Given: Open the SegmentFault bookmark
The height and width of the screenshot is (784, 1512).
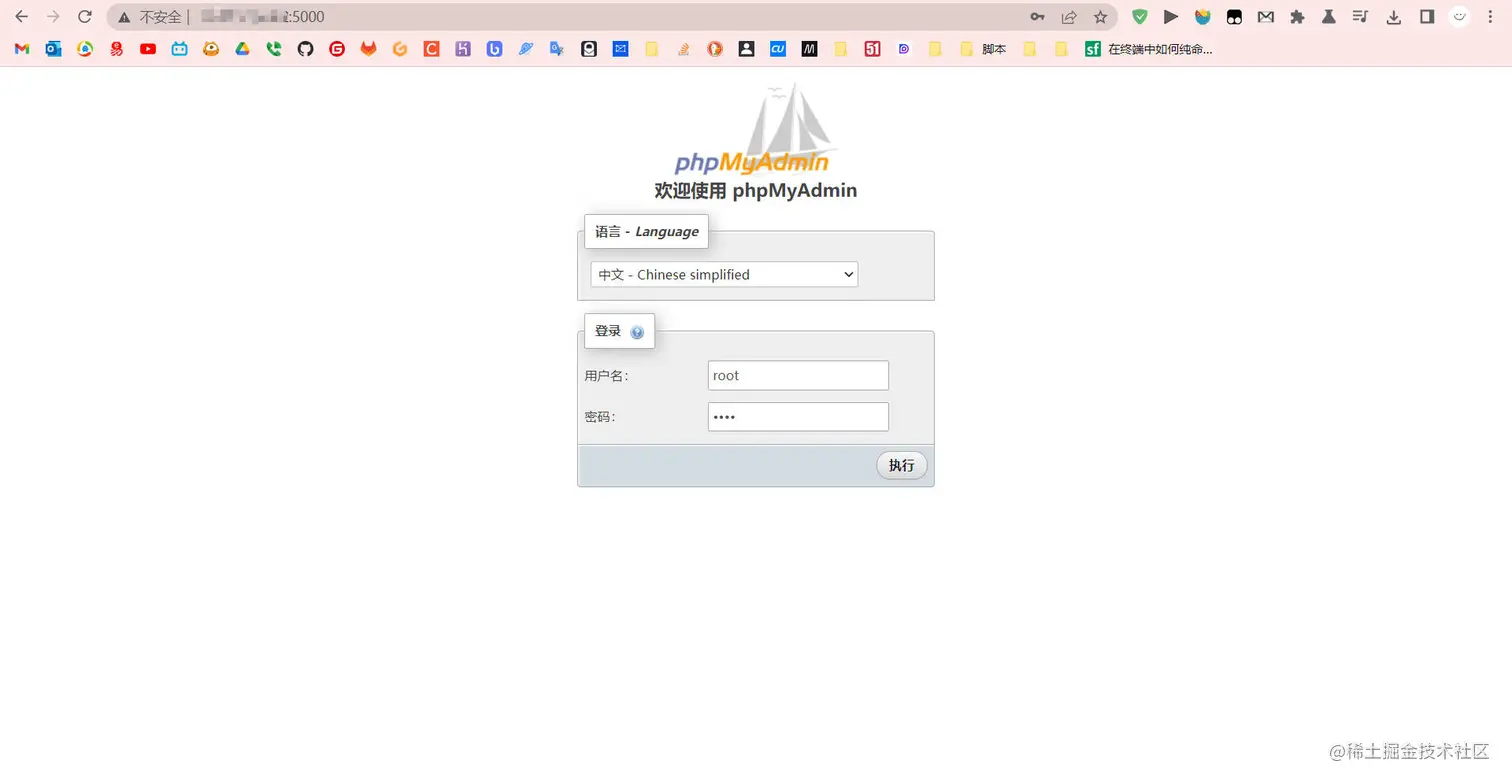Looking at the screenshot, I should click(x=1092, y=48).
